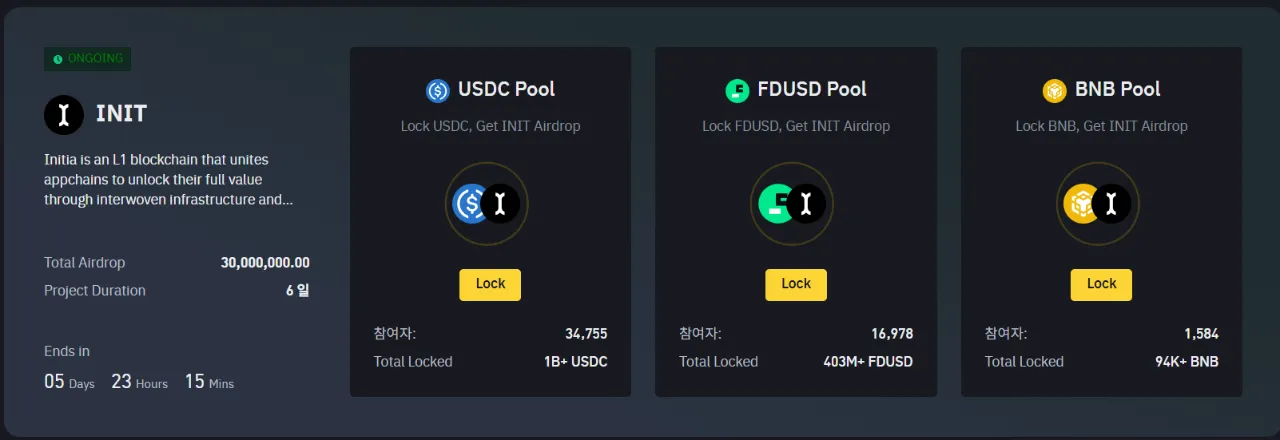Open the USDC Pool title
The height and width of the screenshot is (440, 1280).
506,89
